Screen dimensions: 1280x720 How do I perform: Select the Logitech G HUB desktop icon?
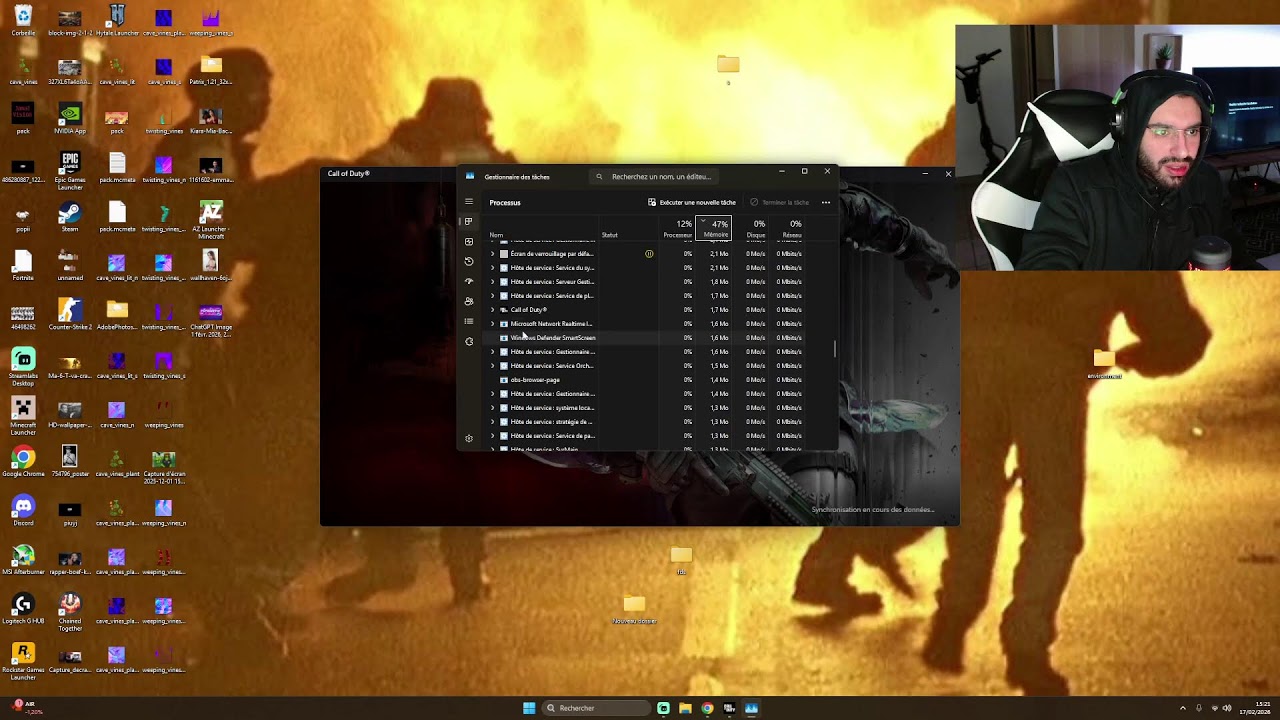pos(23,609)
